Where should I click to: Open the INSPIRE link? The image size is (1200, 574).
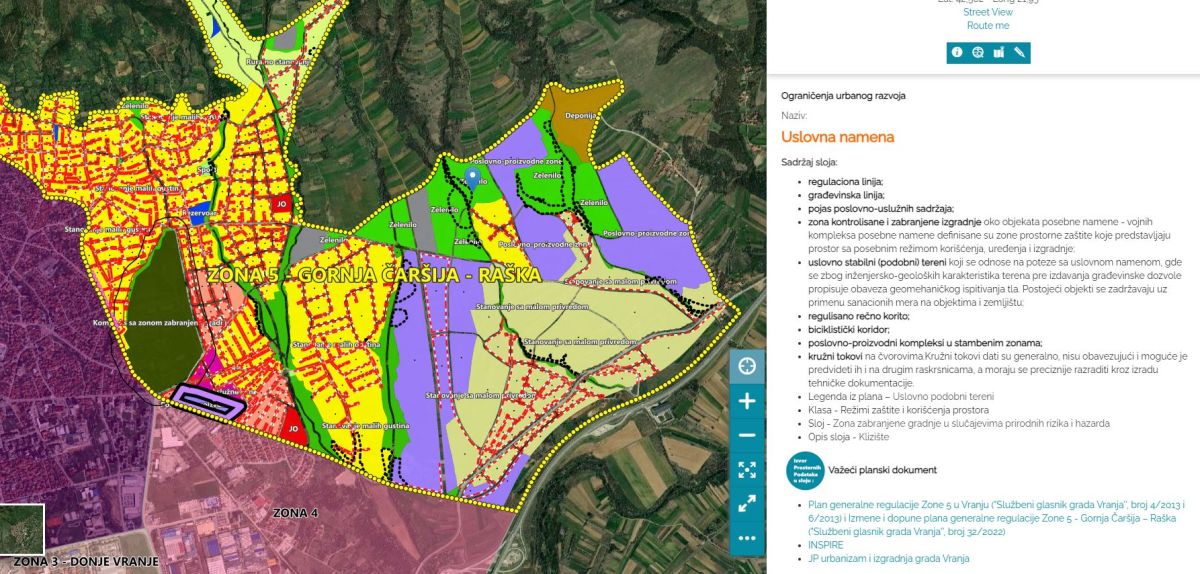(x=825, y=545)
